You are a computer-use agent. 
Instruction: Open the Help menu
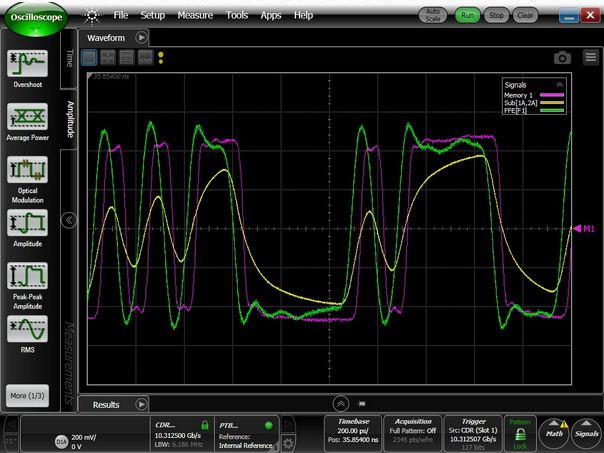tap(304, 15)
